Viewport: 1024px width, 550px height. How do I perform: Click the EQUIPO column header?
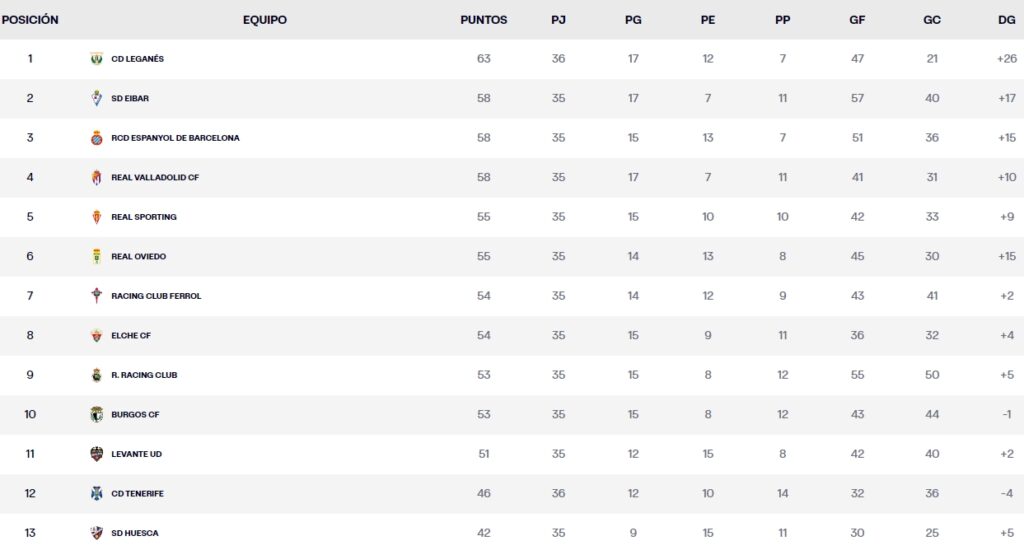point(265,20)
